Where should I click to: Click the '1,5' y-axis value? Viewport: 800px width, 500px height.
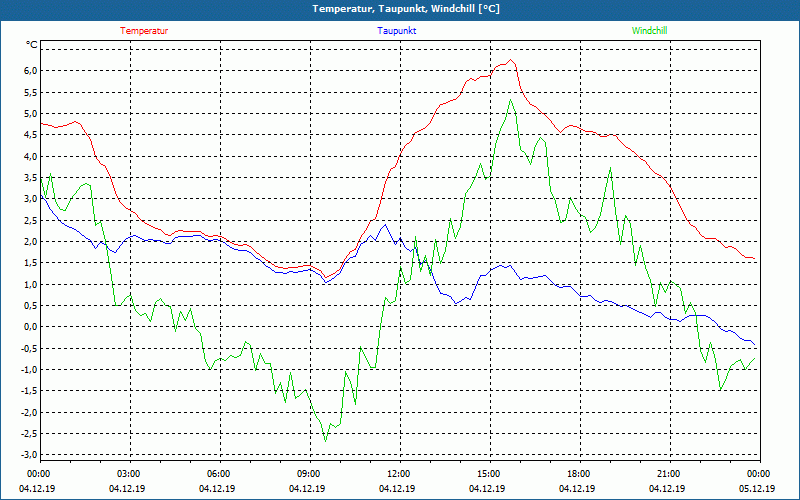pos(31,263)
